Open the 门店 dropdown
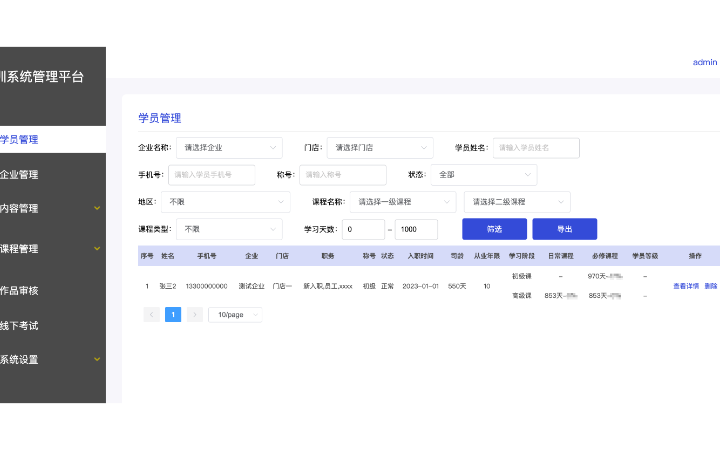Image resolution: width=720 pixels, height=450 pixels. [x=380, y=148]
